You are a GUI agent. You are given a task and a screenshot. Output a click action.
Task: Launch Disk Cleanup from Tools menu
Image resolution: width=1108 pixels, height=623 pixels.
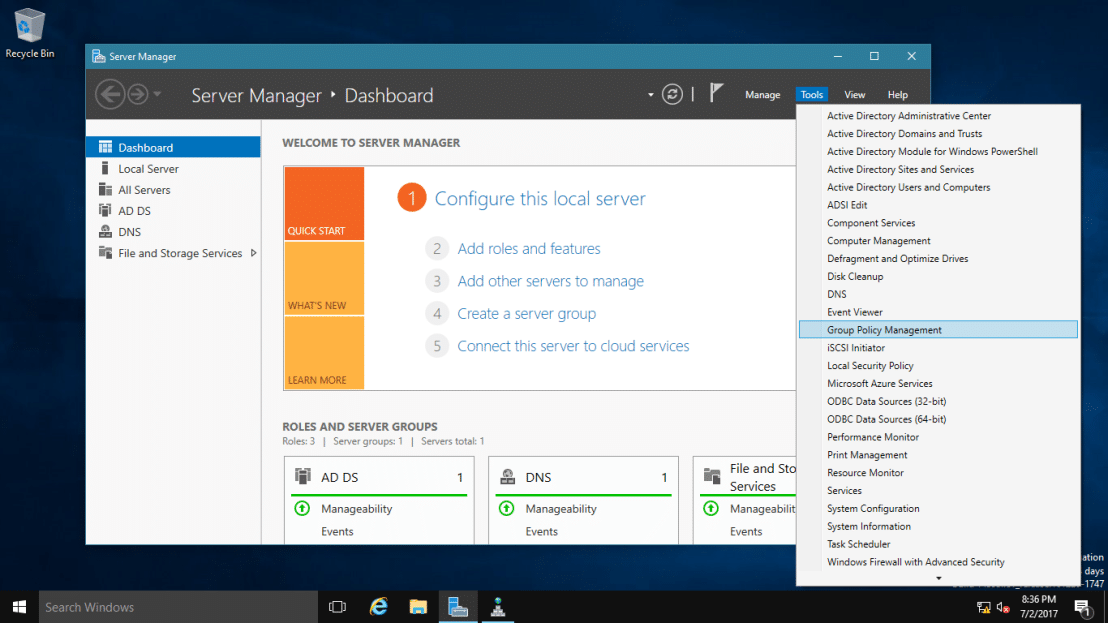click(x=938, y=276)
